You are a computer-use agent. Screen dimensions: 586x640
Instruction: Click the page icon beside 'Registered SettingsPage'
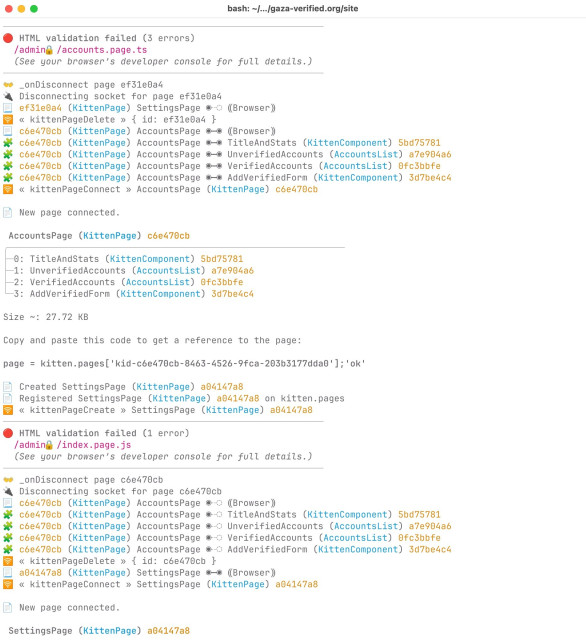pos(8,398)
